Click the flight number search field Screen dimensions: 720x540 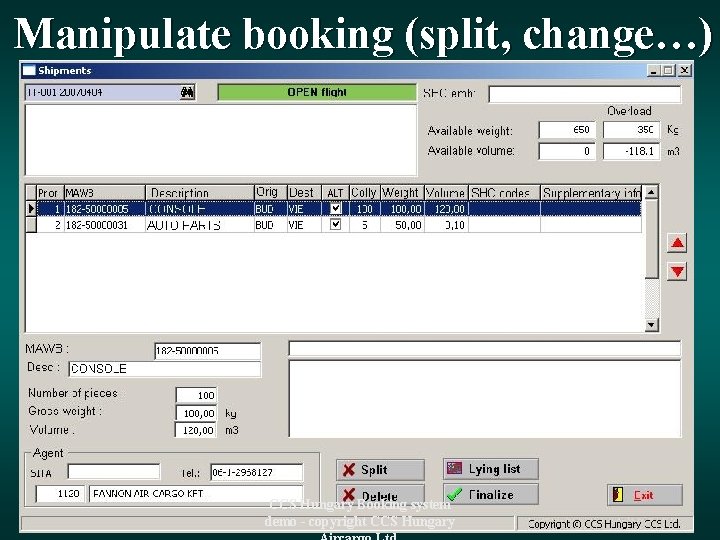point(102,92)
